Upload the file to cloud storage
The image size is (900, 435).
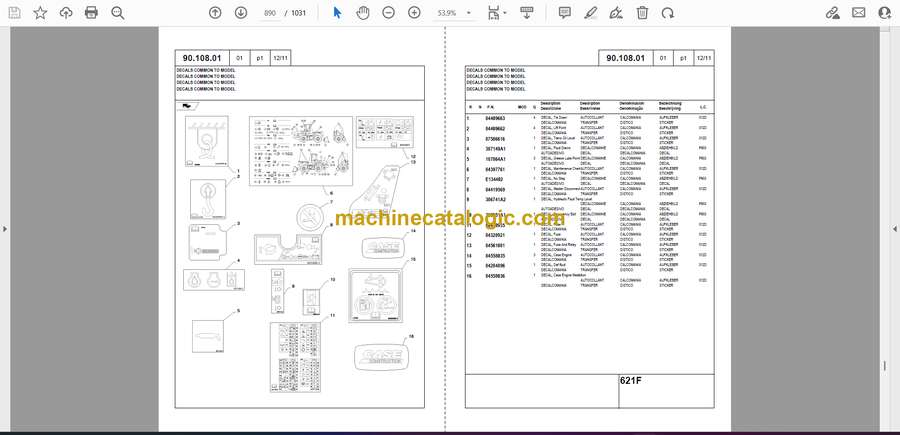tap(66, 13)
